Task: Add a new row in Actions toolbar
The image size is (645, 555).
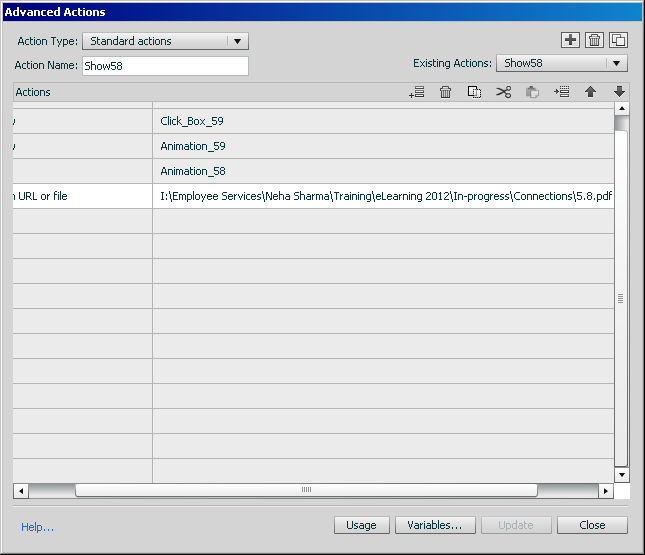Action: tap(416, 92)
